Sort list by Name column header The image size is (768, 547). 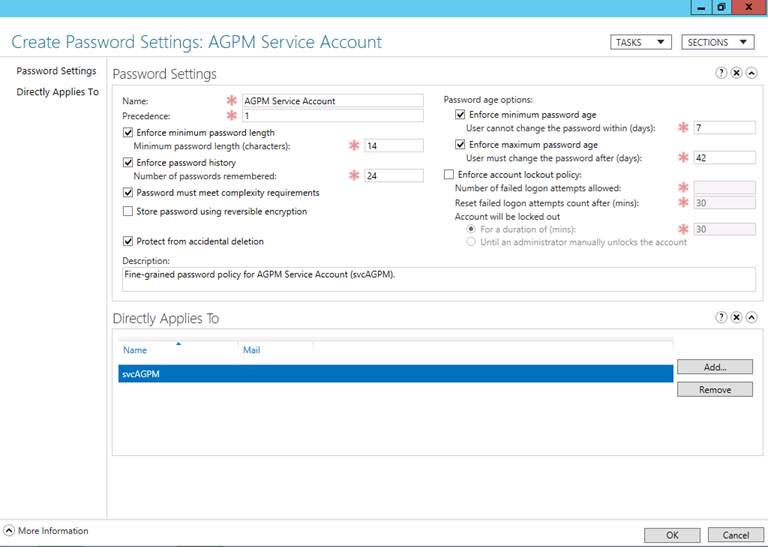tap(135, 350)
